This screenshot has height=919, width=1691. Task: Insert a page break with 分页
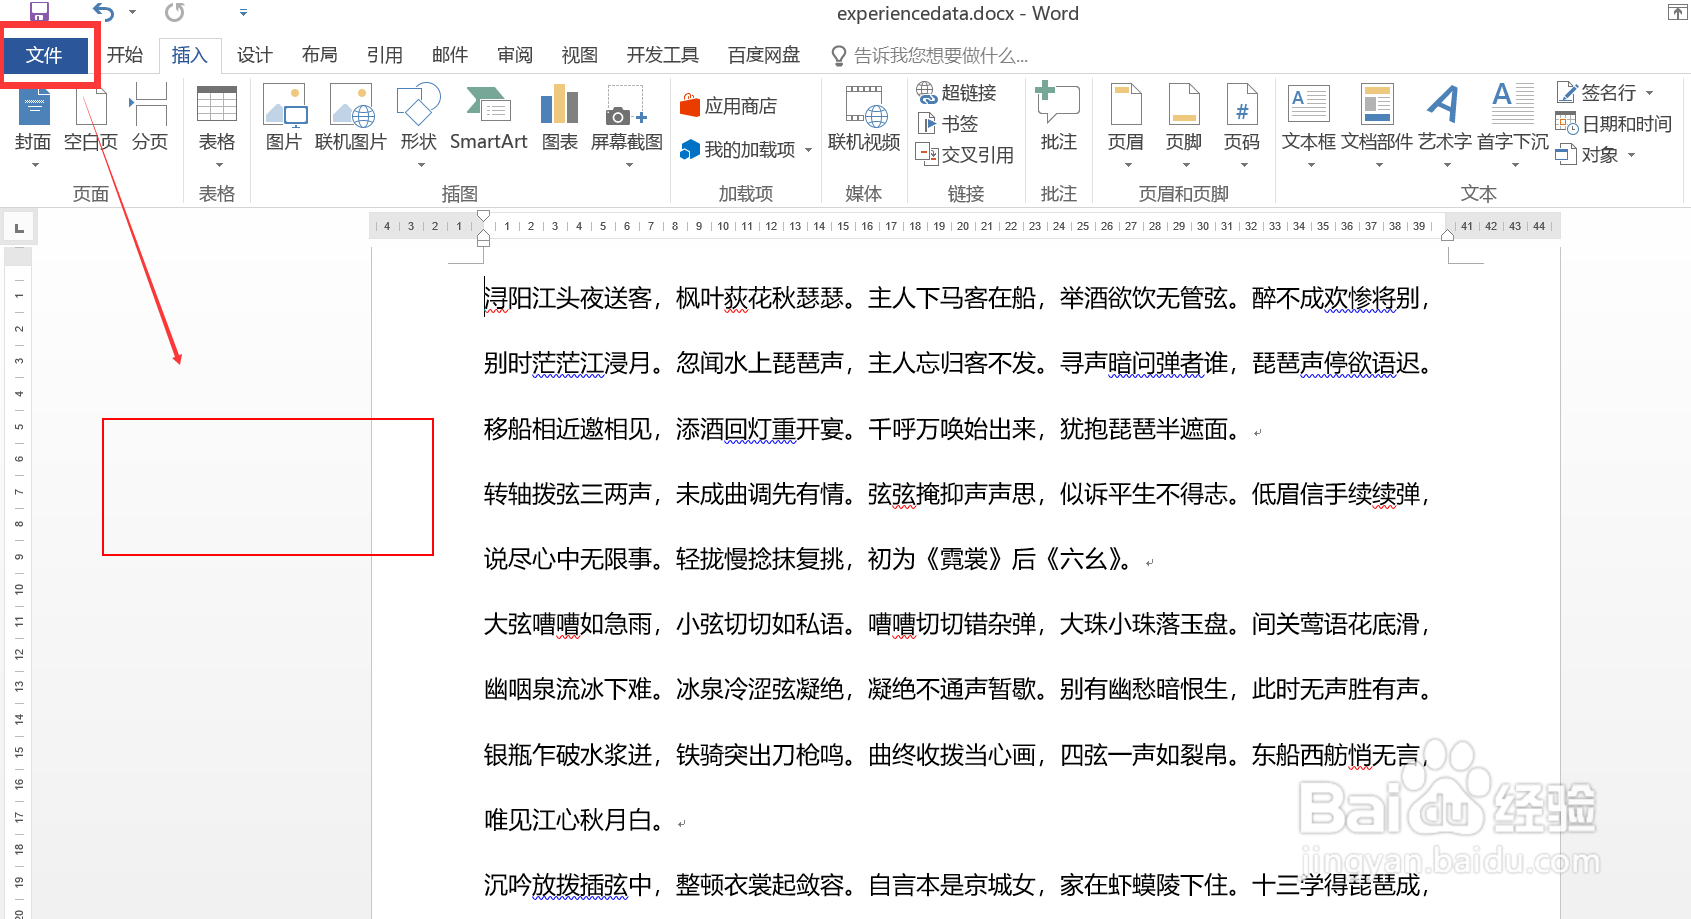(x=150, y=118)
